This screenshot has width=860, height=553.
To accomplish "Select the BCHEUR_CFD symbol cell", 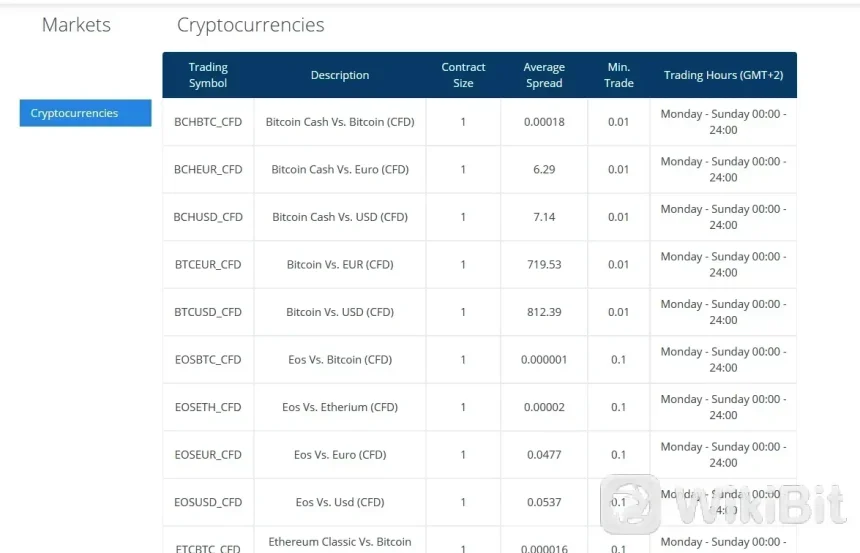I will (x=208, y=170).
